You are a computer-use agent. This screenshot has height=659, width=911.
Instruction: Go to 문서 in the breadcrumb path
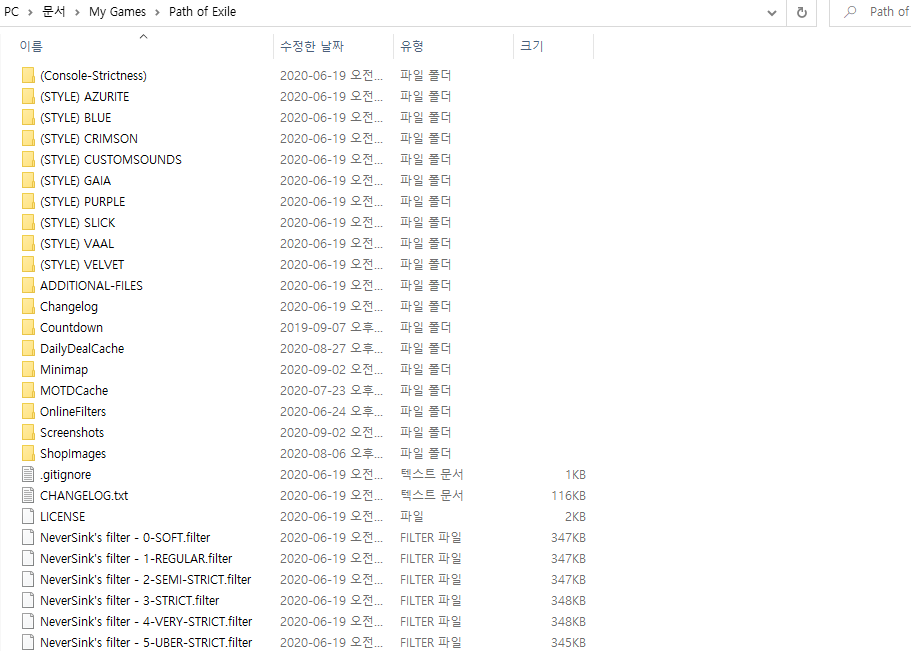(x=53, y=12)
